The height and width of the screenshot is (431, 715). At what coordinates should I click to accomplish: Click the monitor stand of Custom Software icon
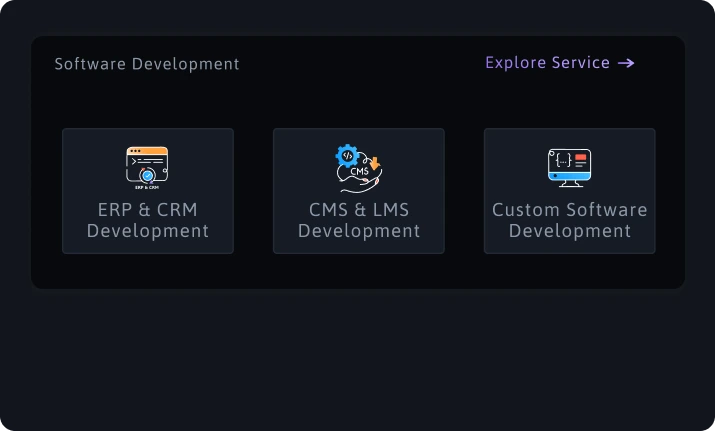(570, 184)
